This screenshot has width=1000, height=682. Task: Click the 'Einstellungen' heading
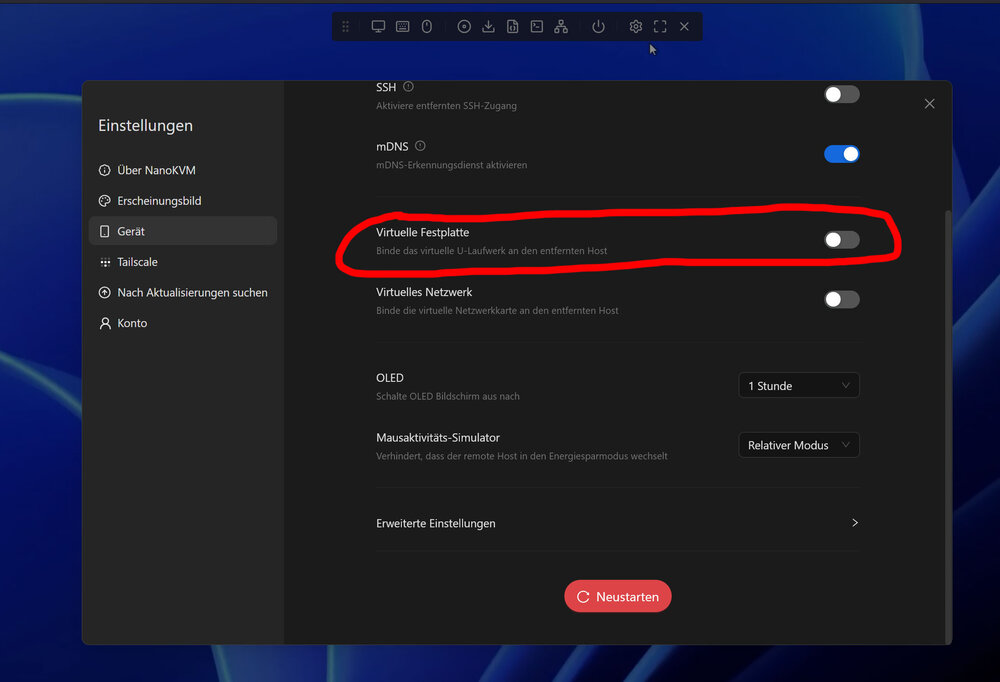[x=145, y=126]
